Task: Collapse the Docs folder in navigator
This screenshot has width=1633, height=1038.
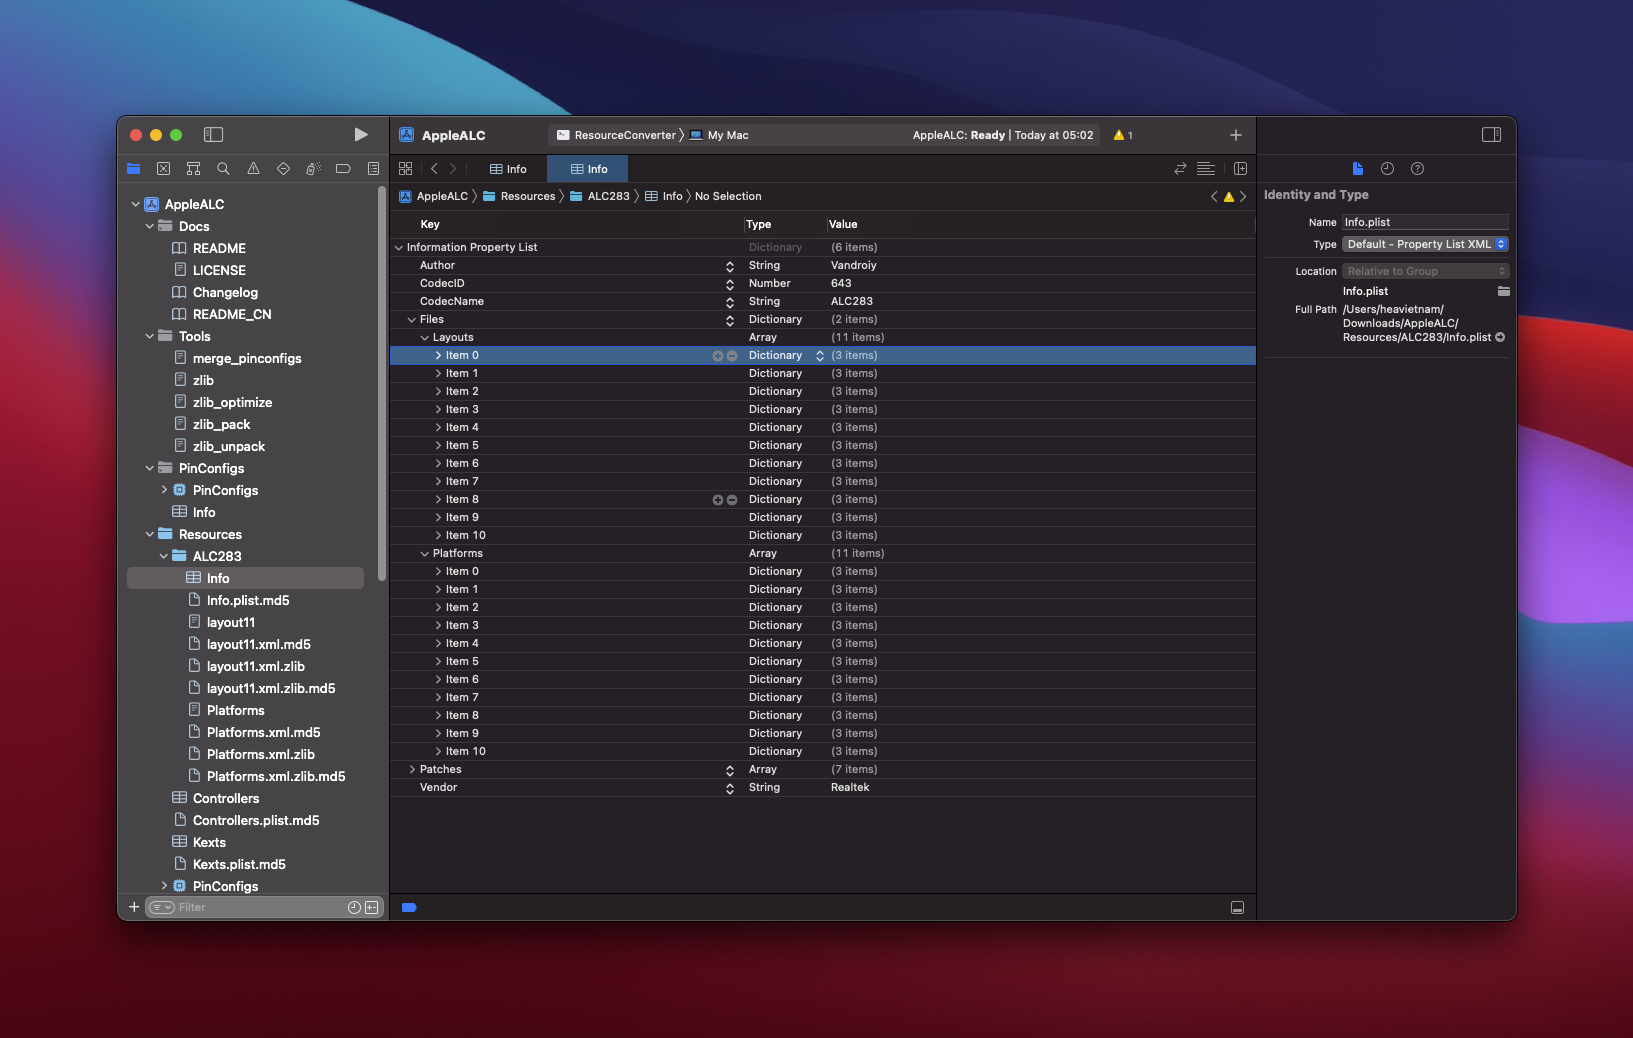Action: 150,227
